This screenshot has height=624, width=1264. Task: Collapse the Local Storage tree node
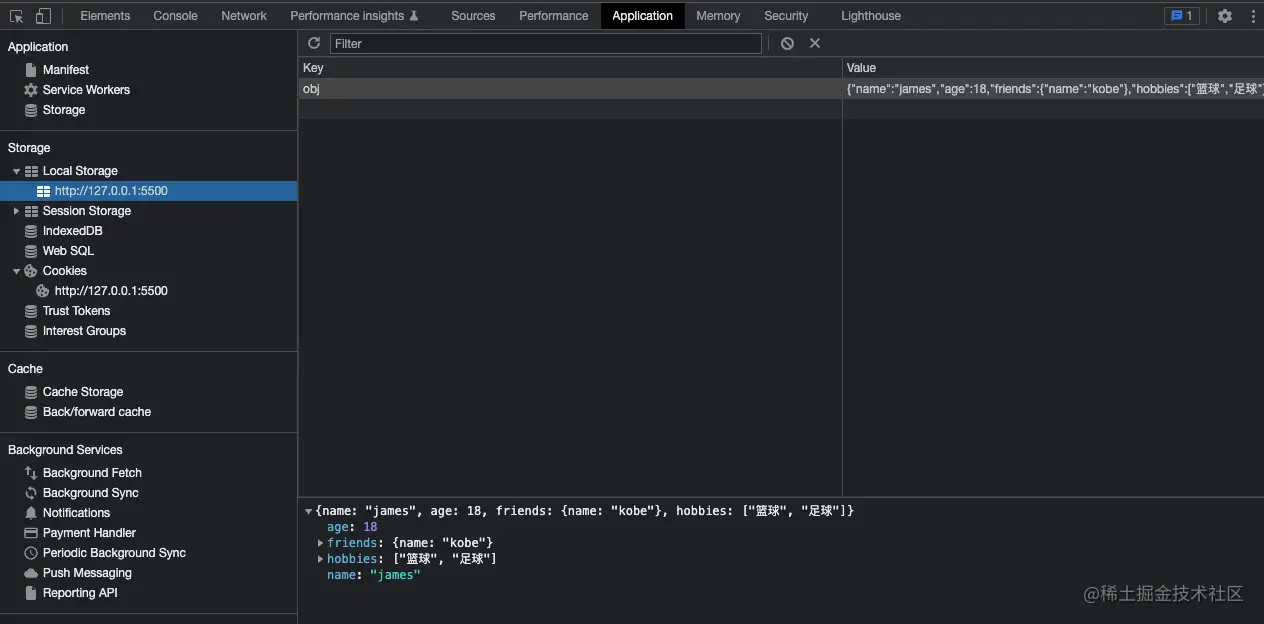tap(16, 171)
